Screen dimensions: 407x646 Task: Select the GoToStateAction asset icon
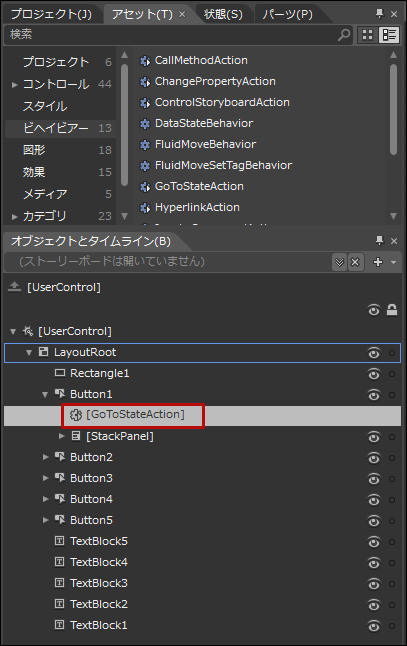pos(145,187)
